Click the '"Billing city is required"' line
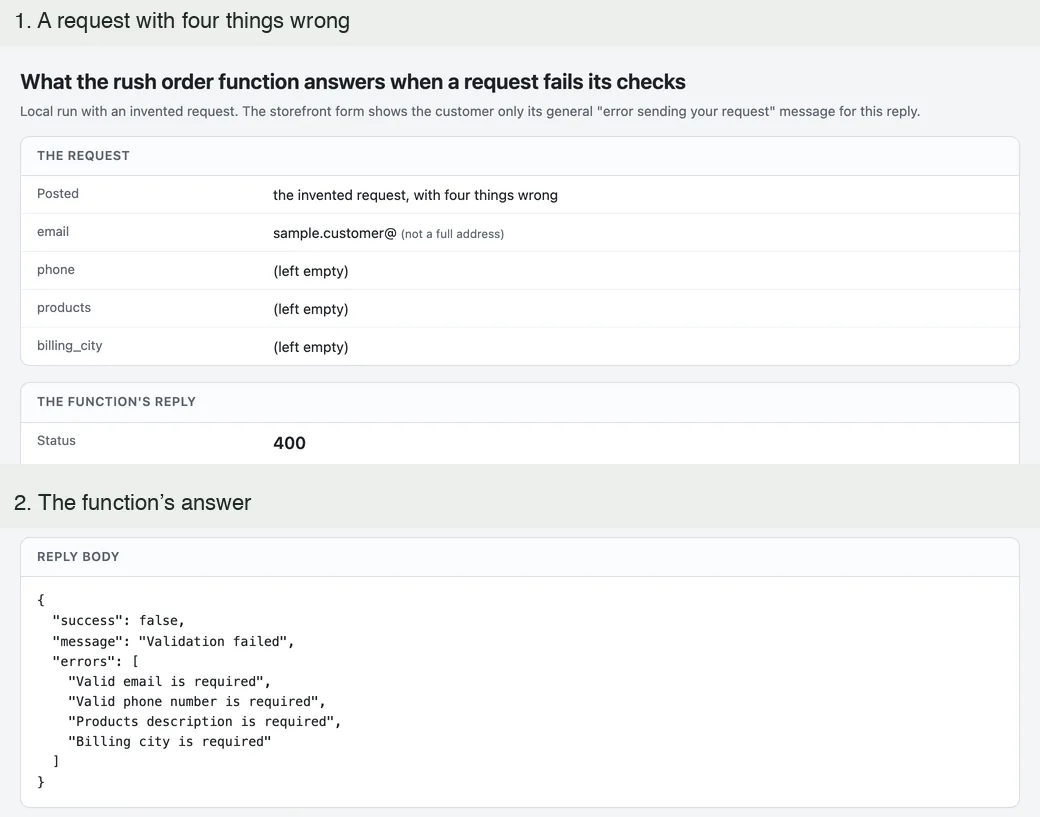The height and width of the screenshot is (817, 1040). (x=170, y=741)
